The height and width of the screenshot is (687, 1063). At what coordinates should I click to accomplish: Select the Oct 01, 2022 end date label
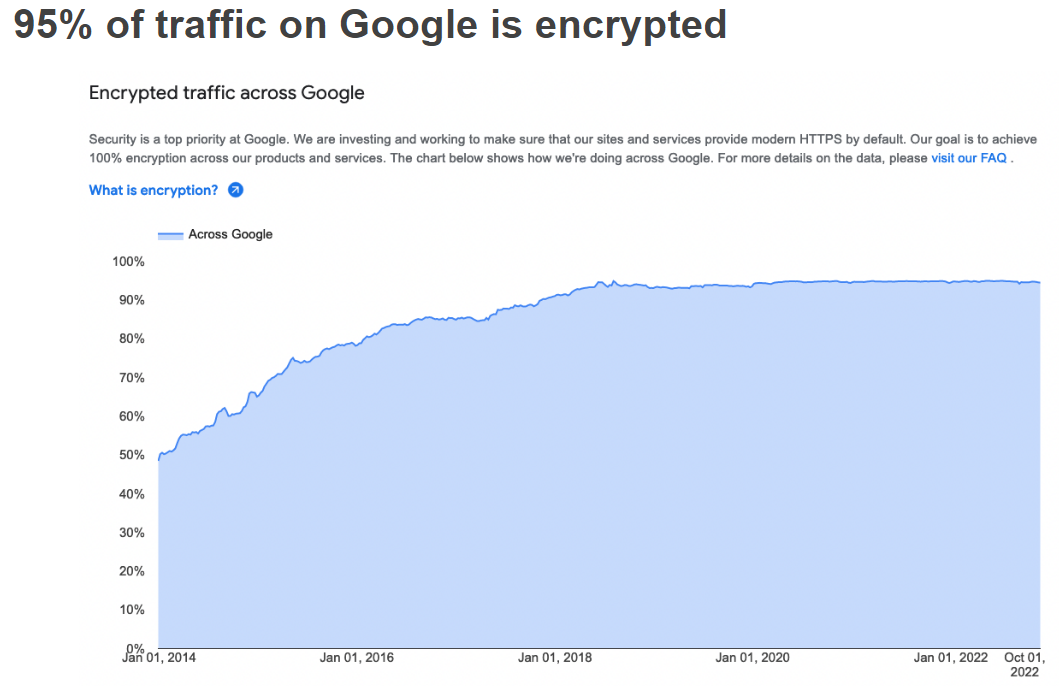(x=1026, y=665)
